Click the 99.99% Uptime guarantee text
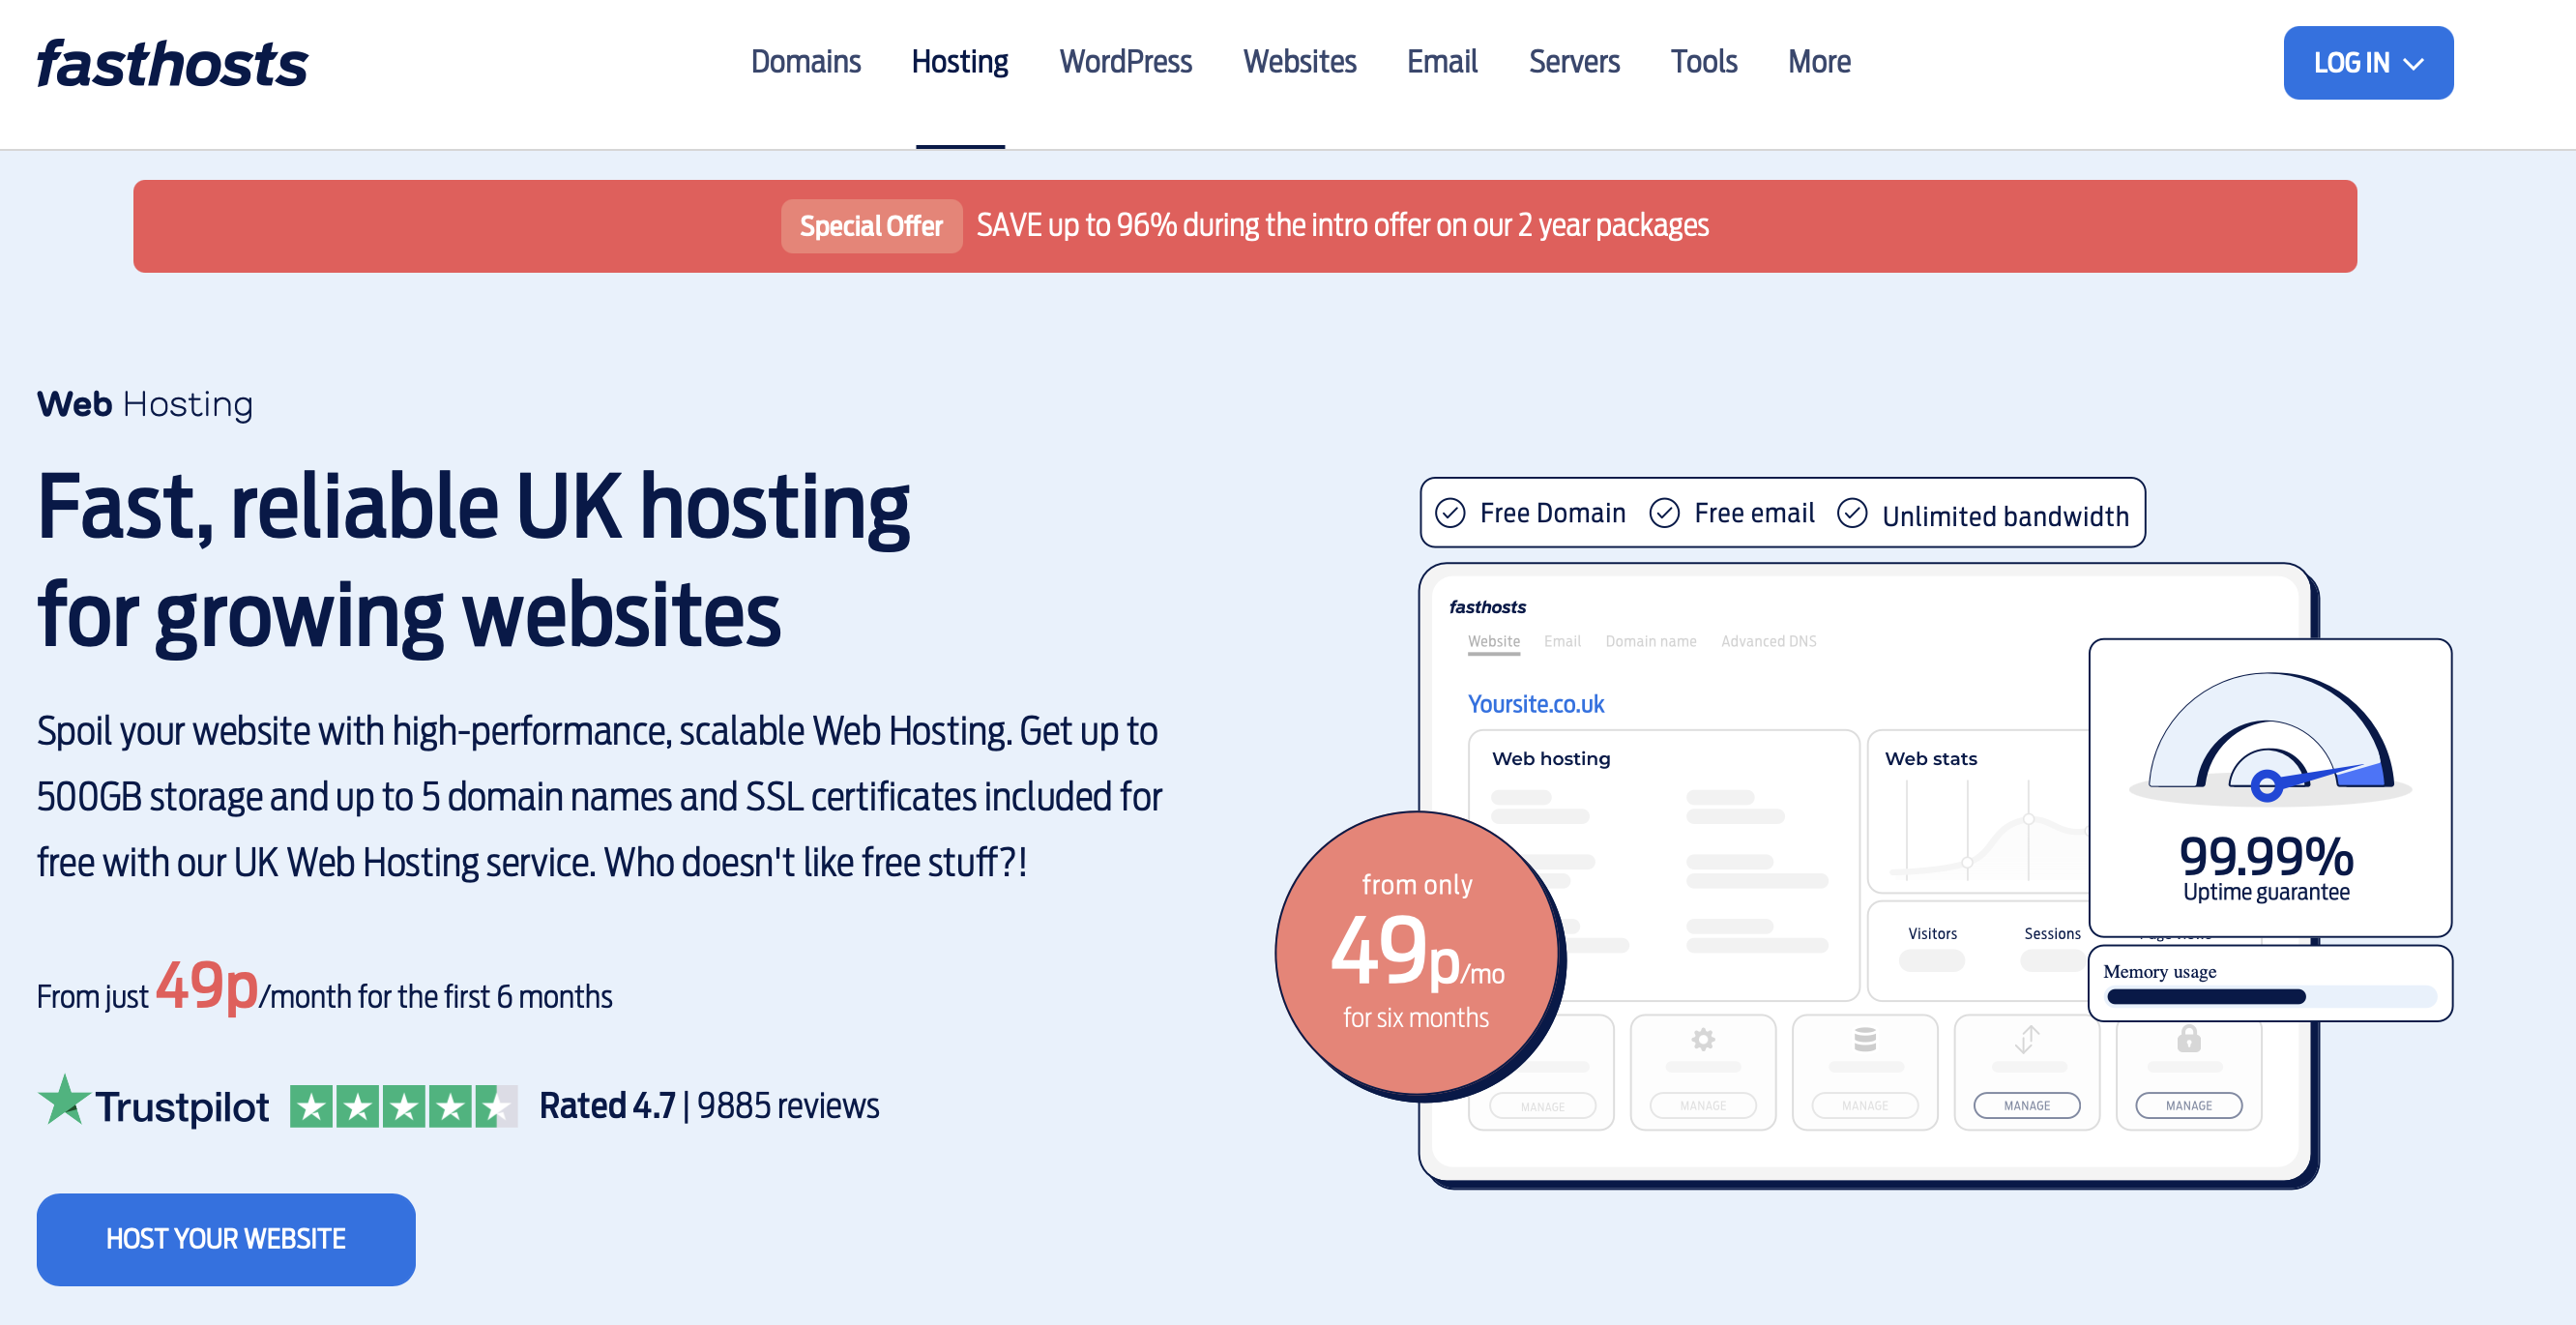The image size is (2576, 1325). [x=2266, y=868]
